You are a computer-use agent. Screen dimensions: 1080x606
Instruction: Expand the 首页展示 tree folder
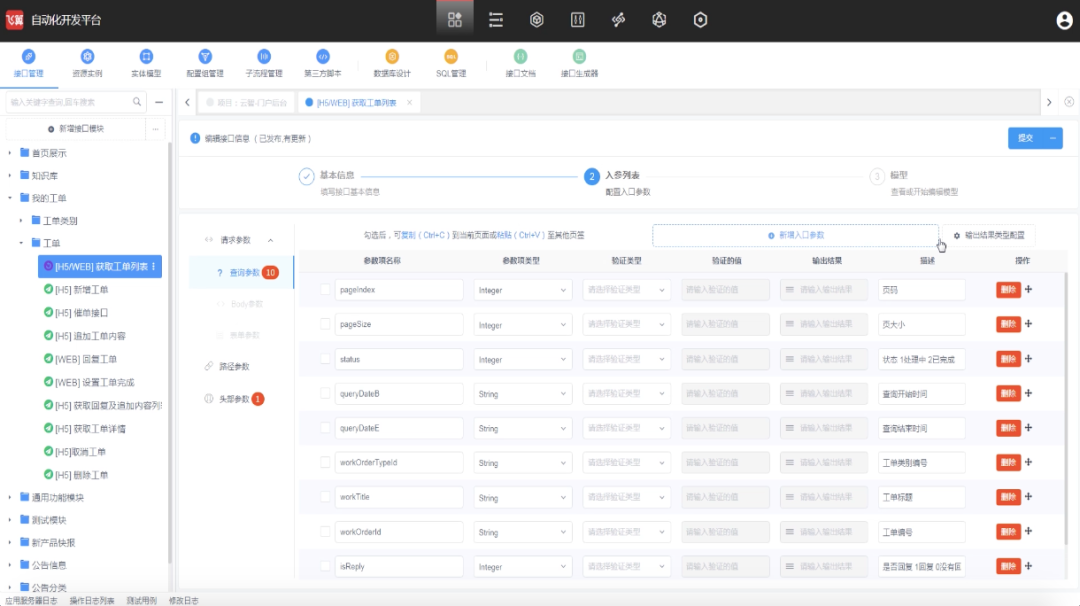click(10, 153)
